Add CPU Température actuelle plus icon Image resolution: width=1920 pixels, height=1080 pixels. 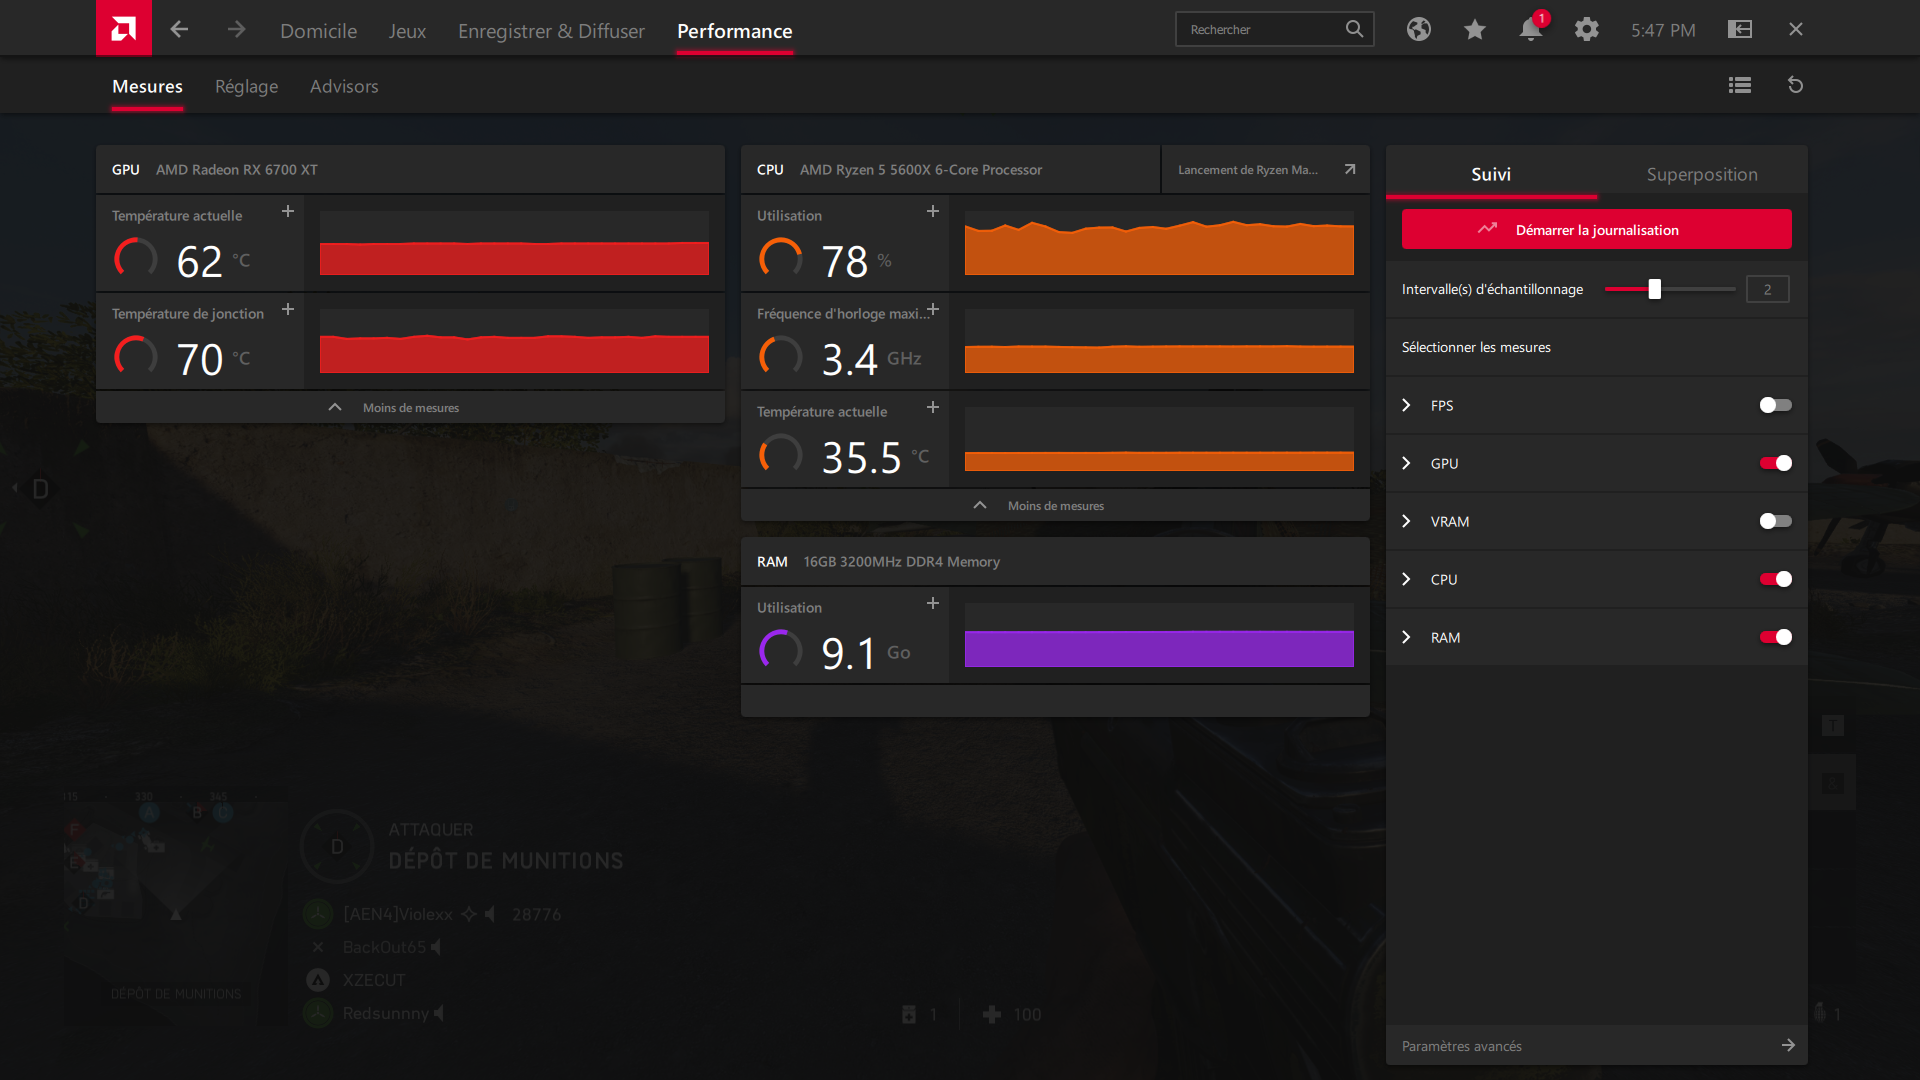pyautogui.click(x=933, y=407)
